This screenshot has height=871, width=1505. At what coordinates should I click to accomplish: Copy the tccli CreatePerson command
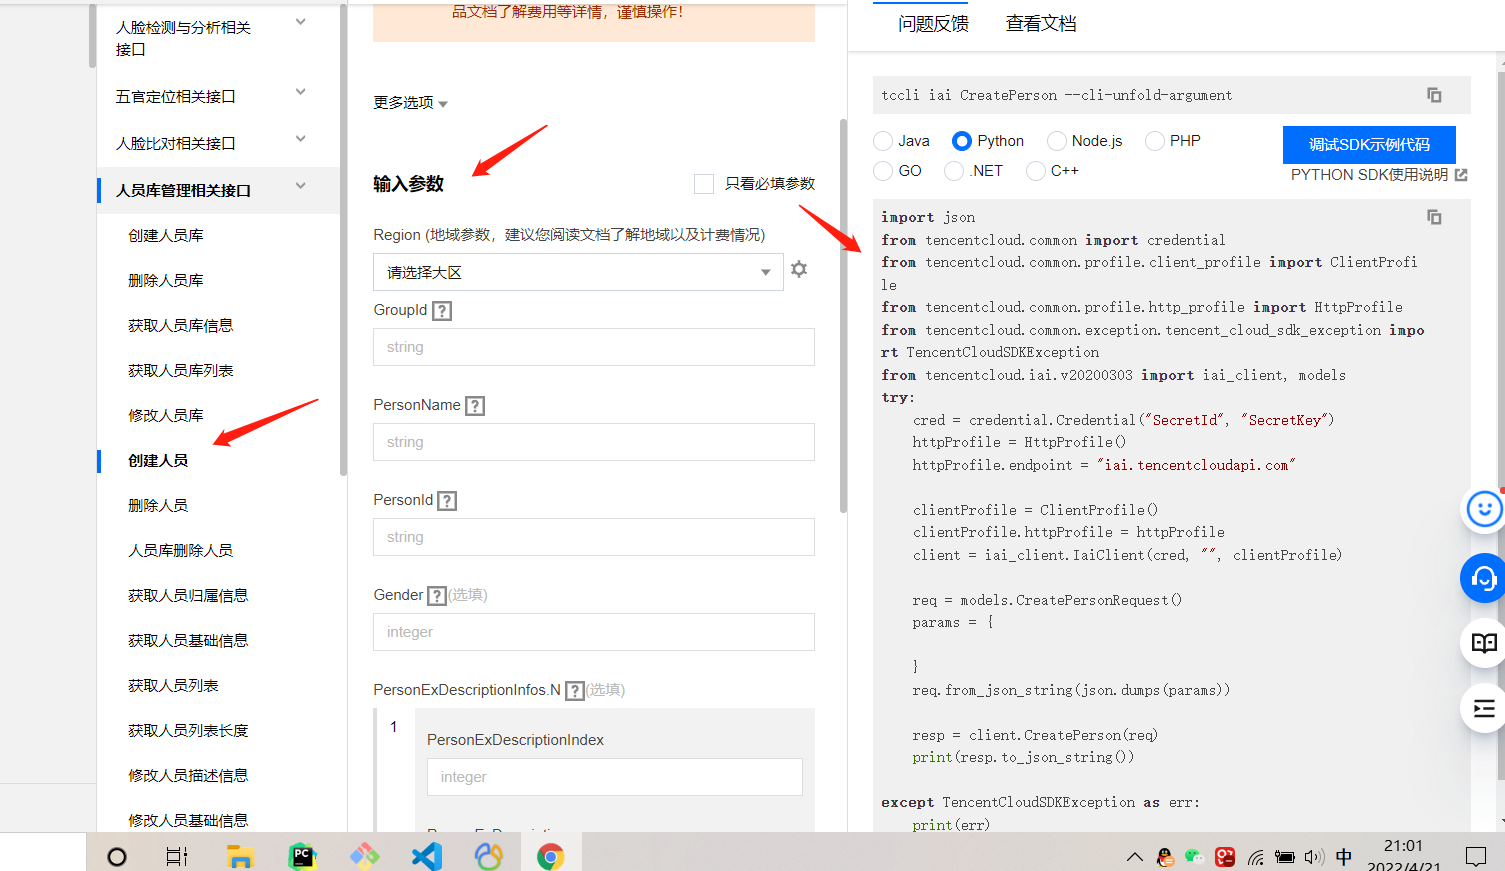[1435, 94]
